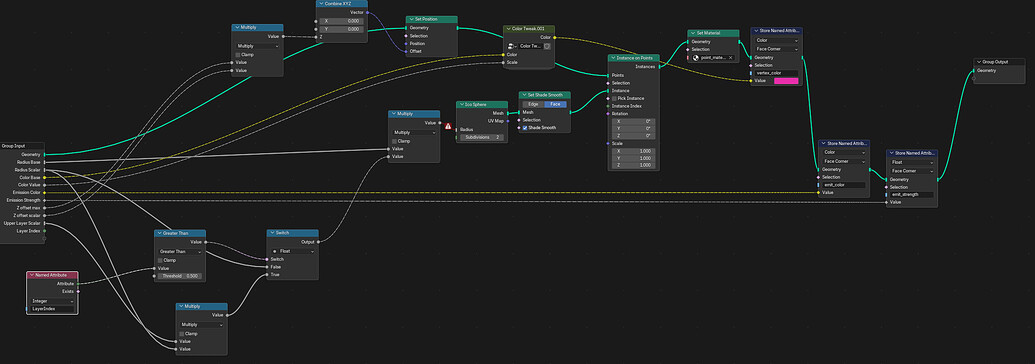Clear the point_mate material with X icon
This screenshot has height=364, width=1035.
[x=731, y=57]
